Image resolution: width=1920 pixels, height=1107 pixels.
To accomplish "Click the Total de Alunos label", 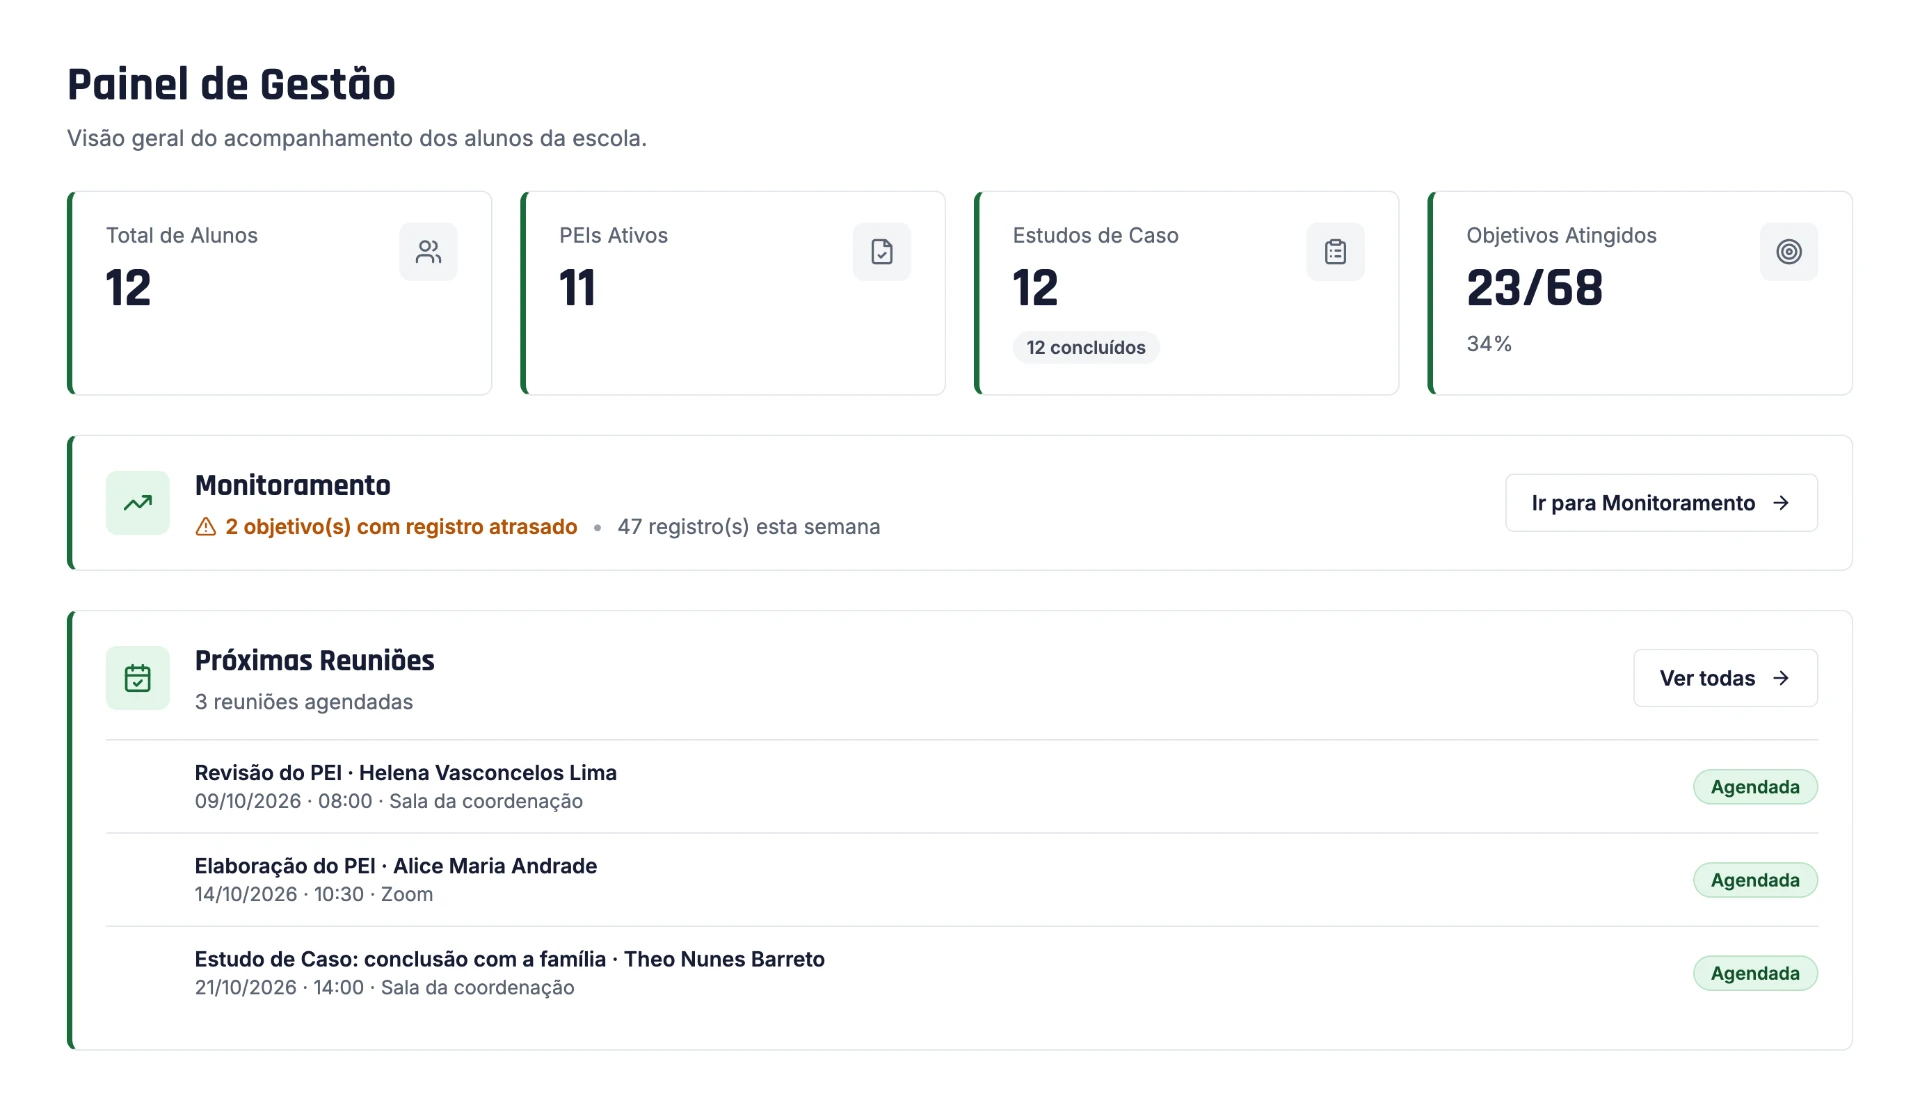I will click(182, 236).
